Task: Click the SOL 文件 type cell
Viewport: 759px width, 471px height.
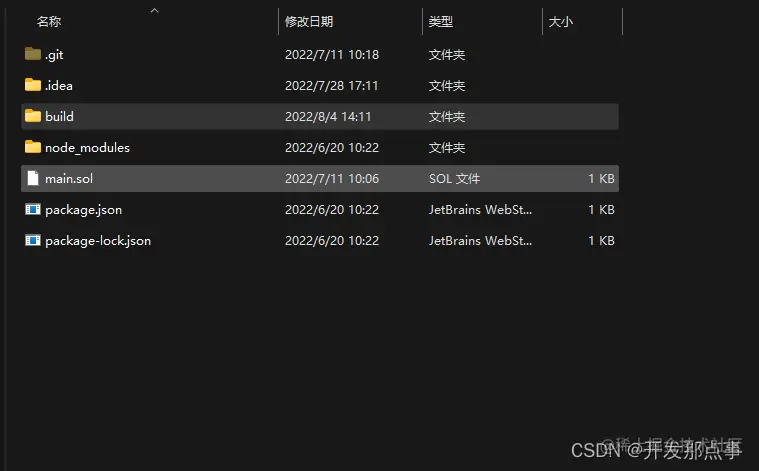Action: [x=455, y=179]
